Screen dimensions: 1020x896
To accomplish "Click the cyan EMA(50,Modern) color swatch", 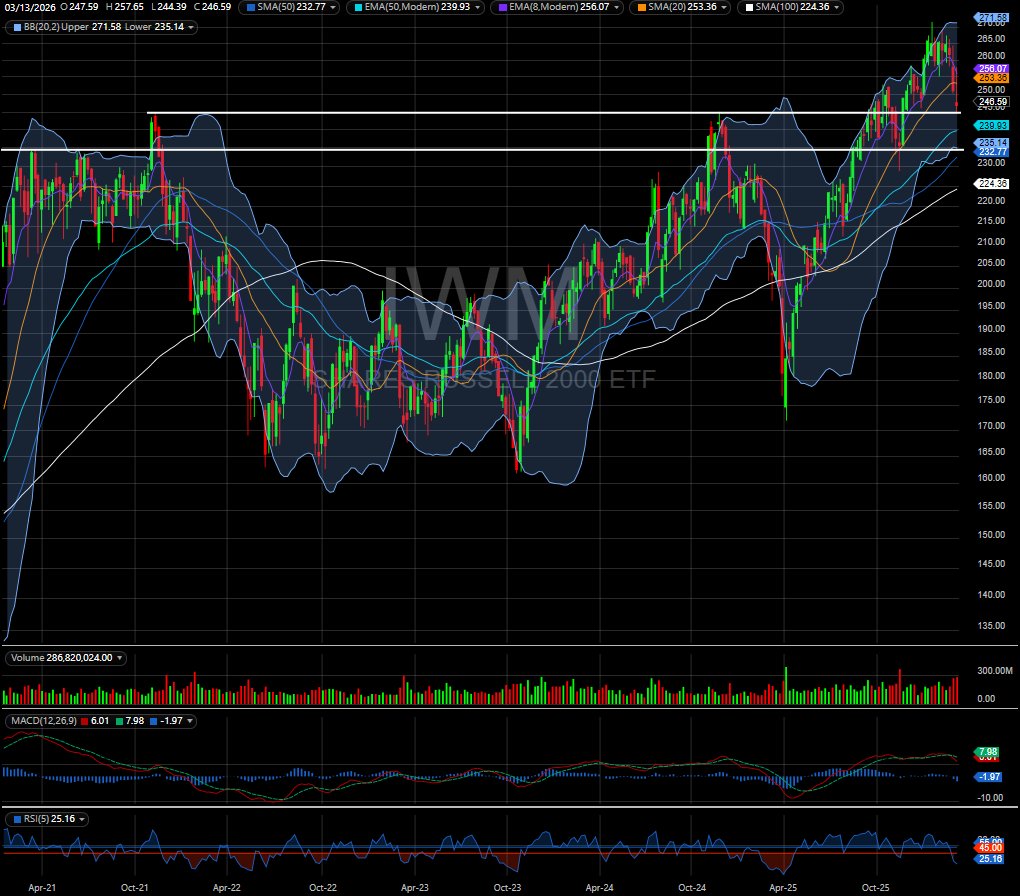I will click(x=358, y=7).
